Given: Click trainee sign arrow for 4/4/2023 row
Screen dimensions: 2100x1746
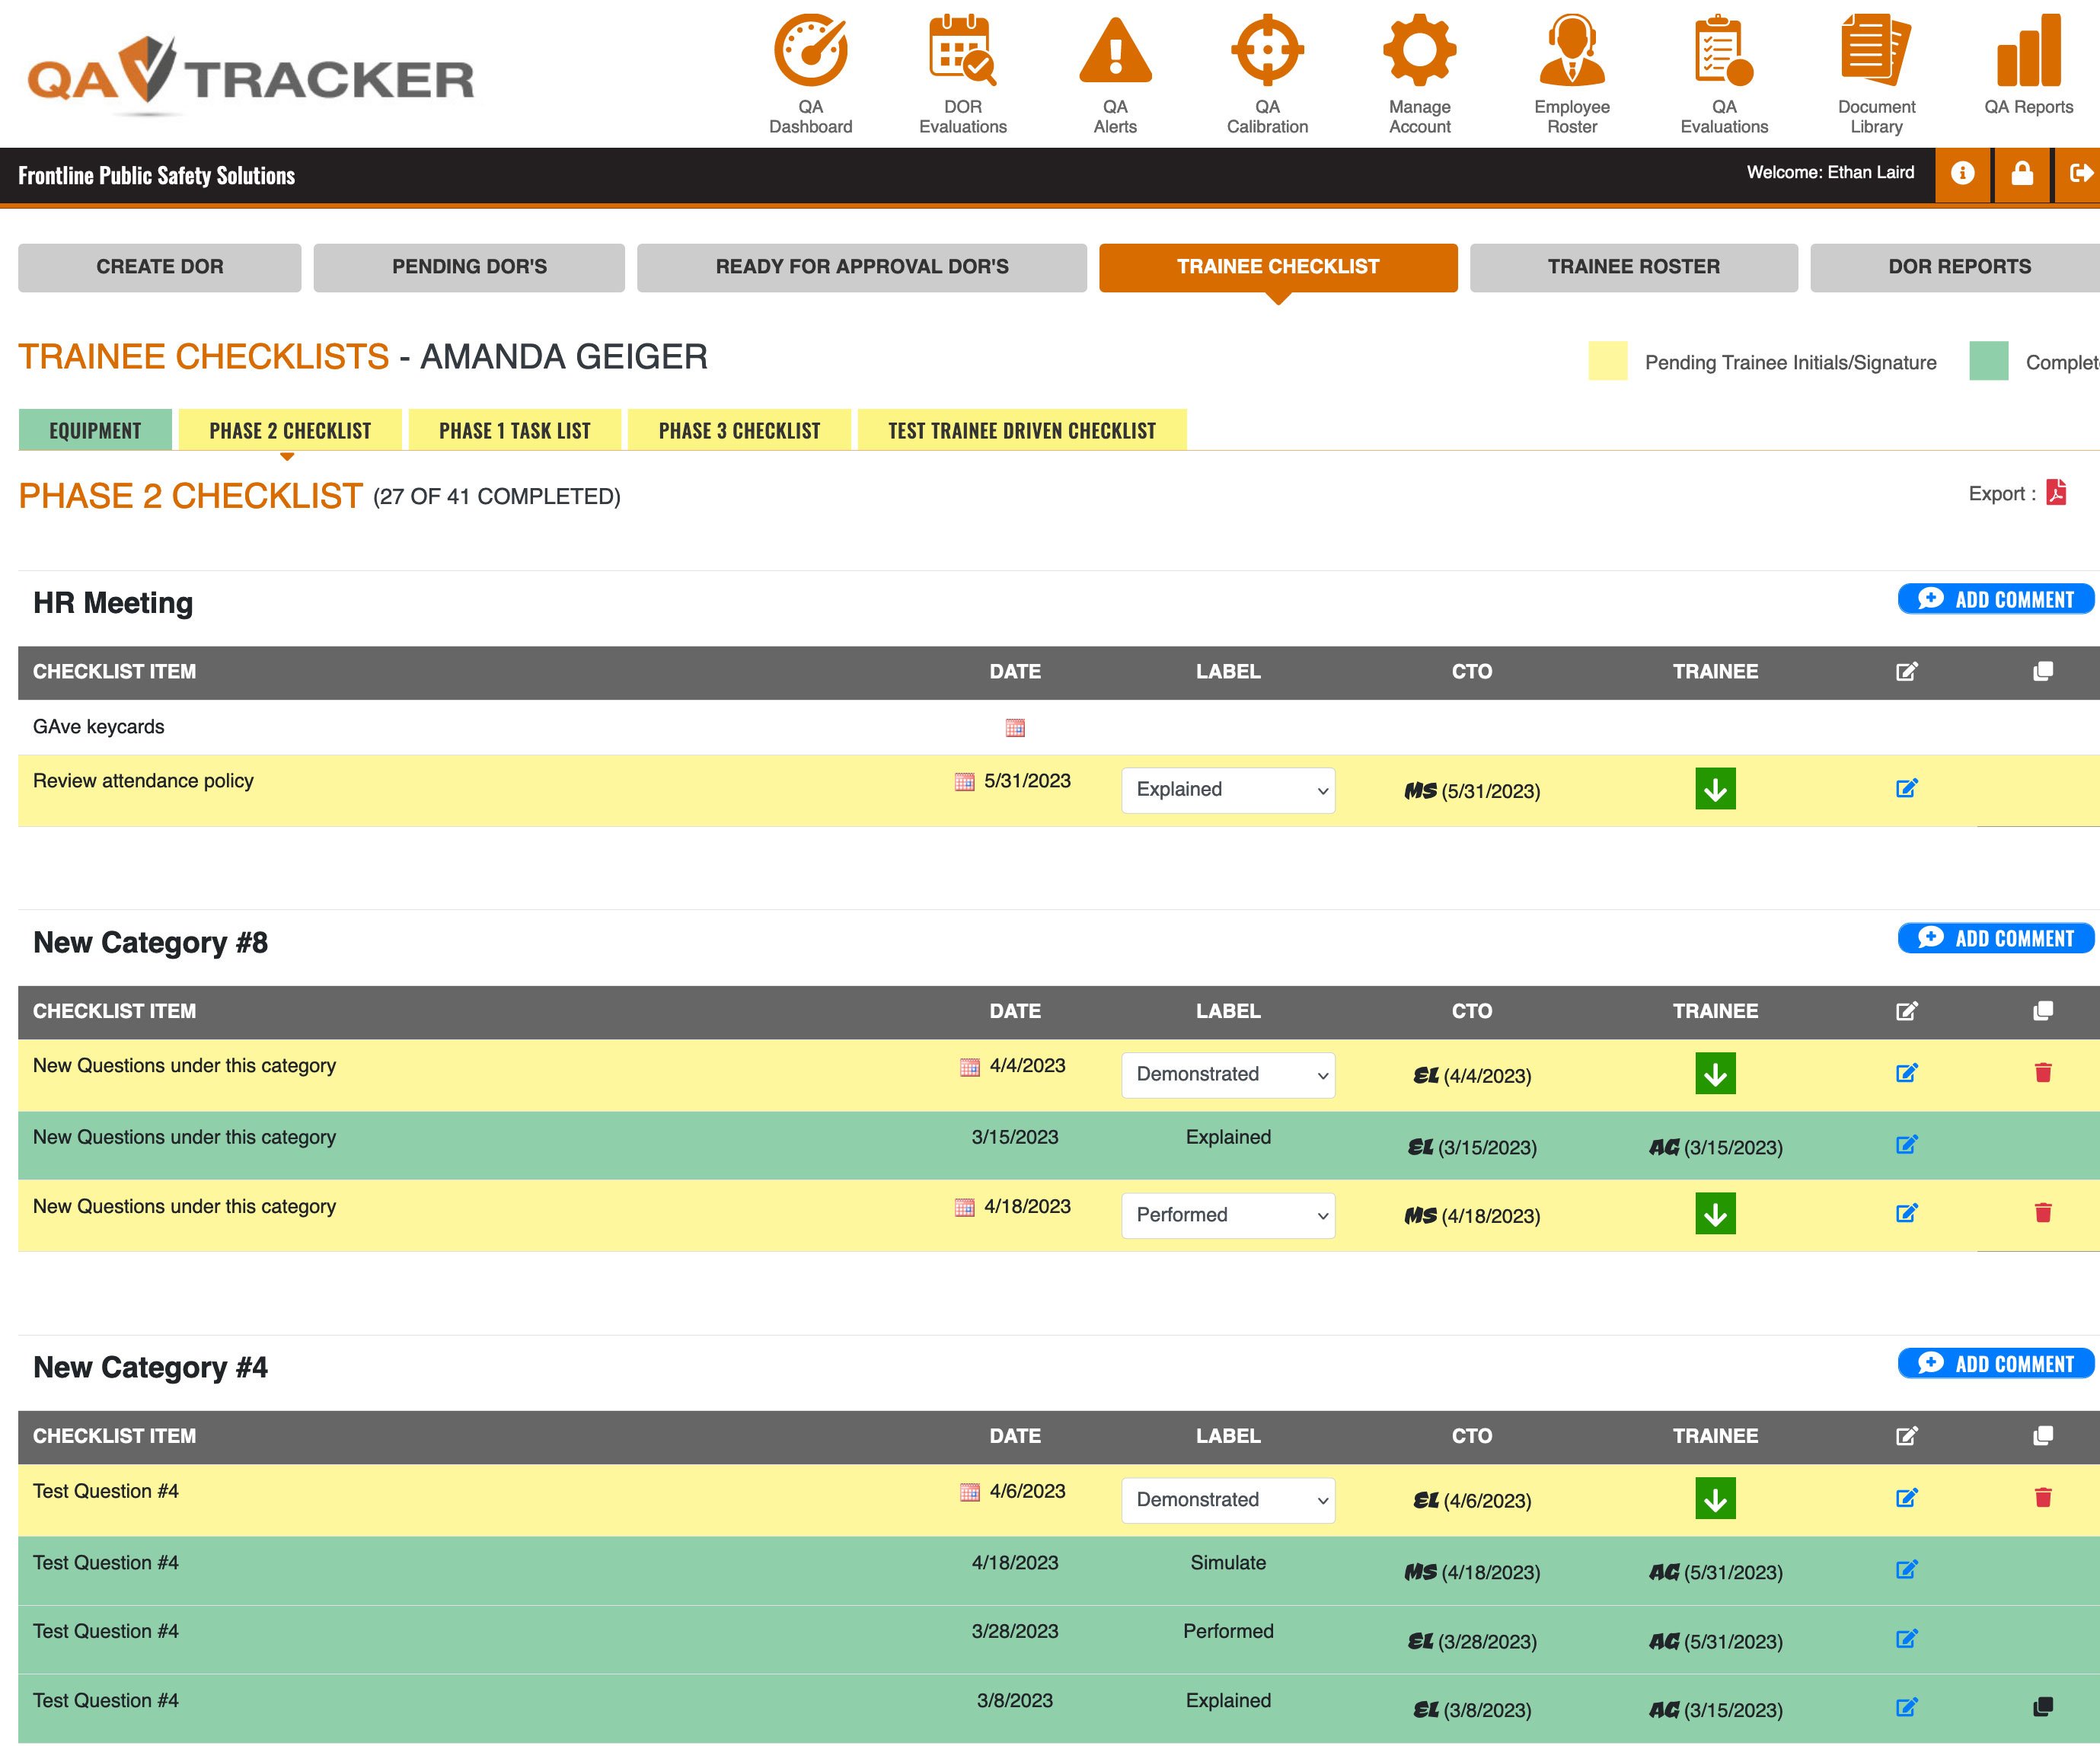Looking at the screenshot, I should pos(1715,1074).
